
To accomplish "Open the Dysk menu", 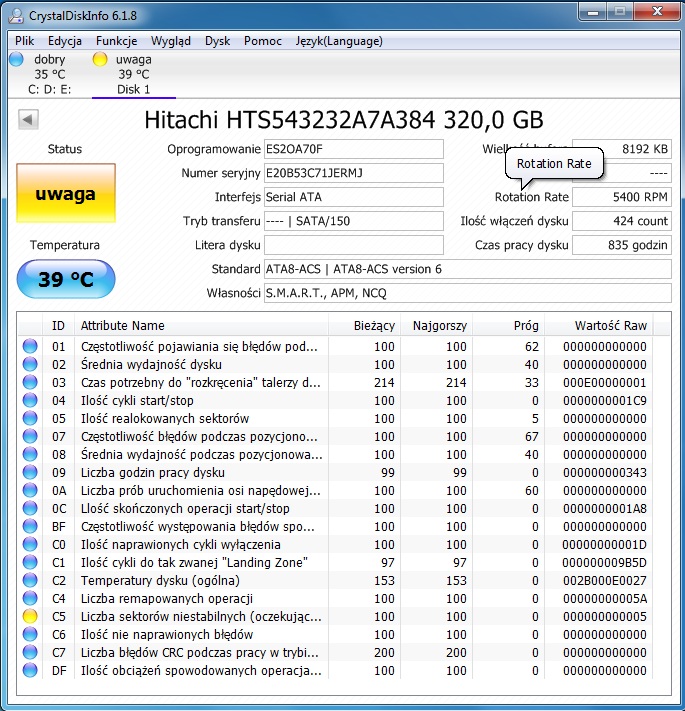I will pos(217,41).
